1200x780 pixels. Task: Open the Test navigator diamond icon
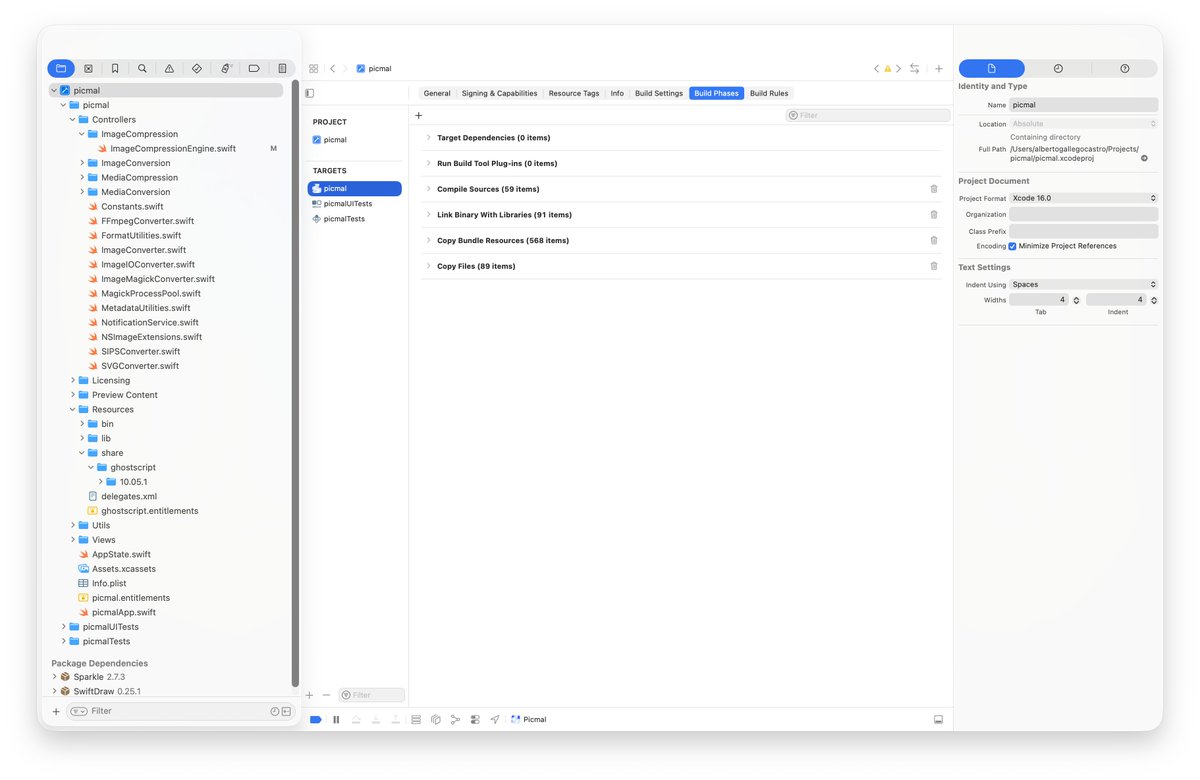[x=197, y=68]
